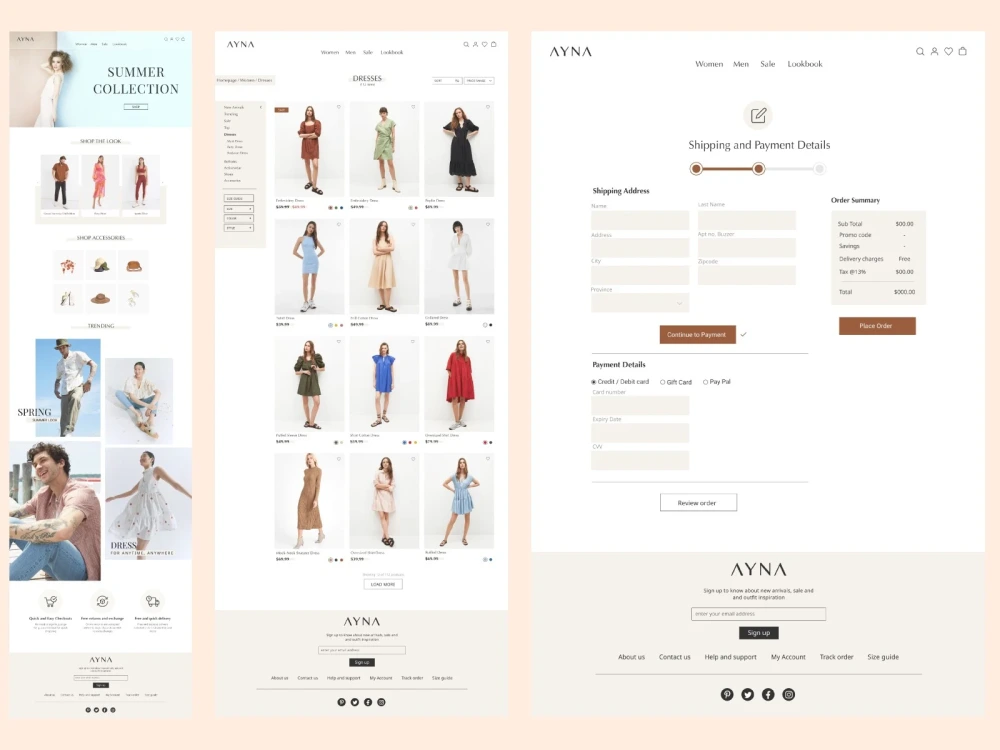This screenshot has width=1000, height=750.
Task: Collapse the New Arrivals chevron in the Dresses sidebar
Action: 261,107
